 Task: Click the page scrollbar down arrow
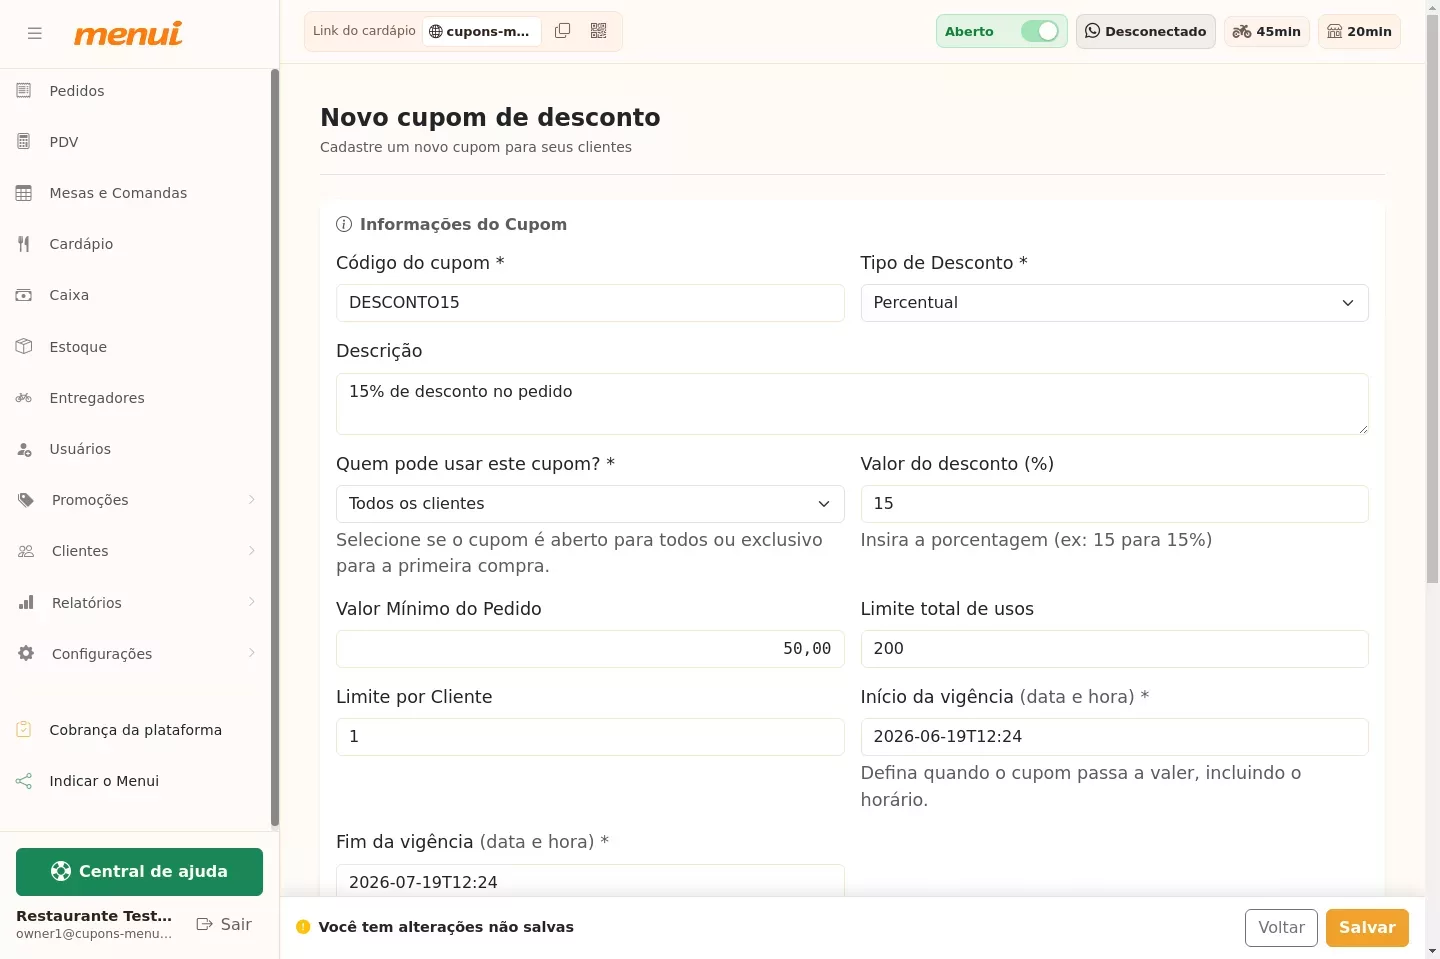pos(1432,951)
